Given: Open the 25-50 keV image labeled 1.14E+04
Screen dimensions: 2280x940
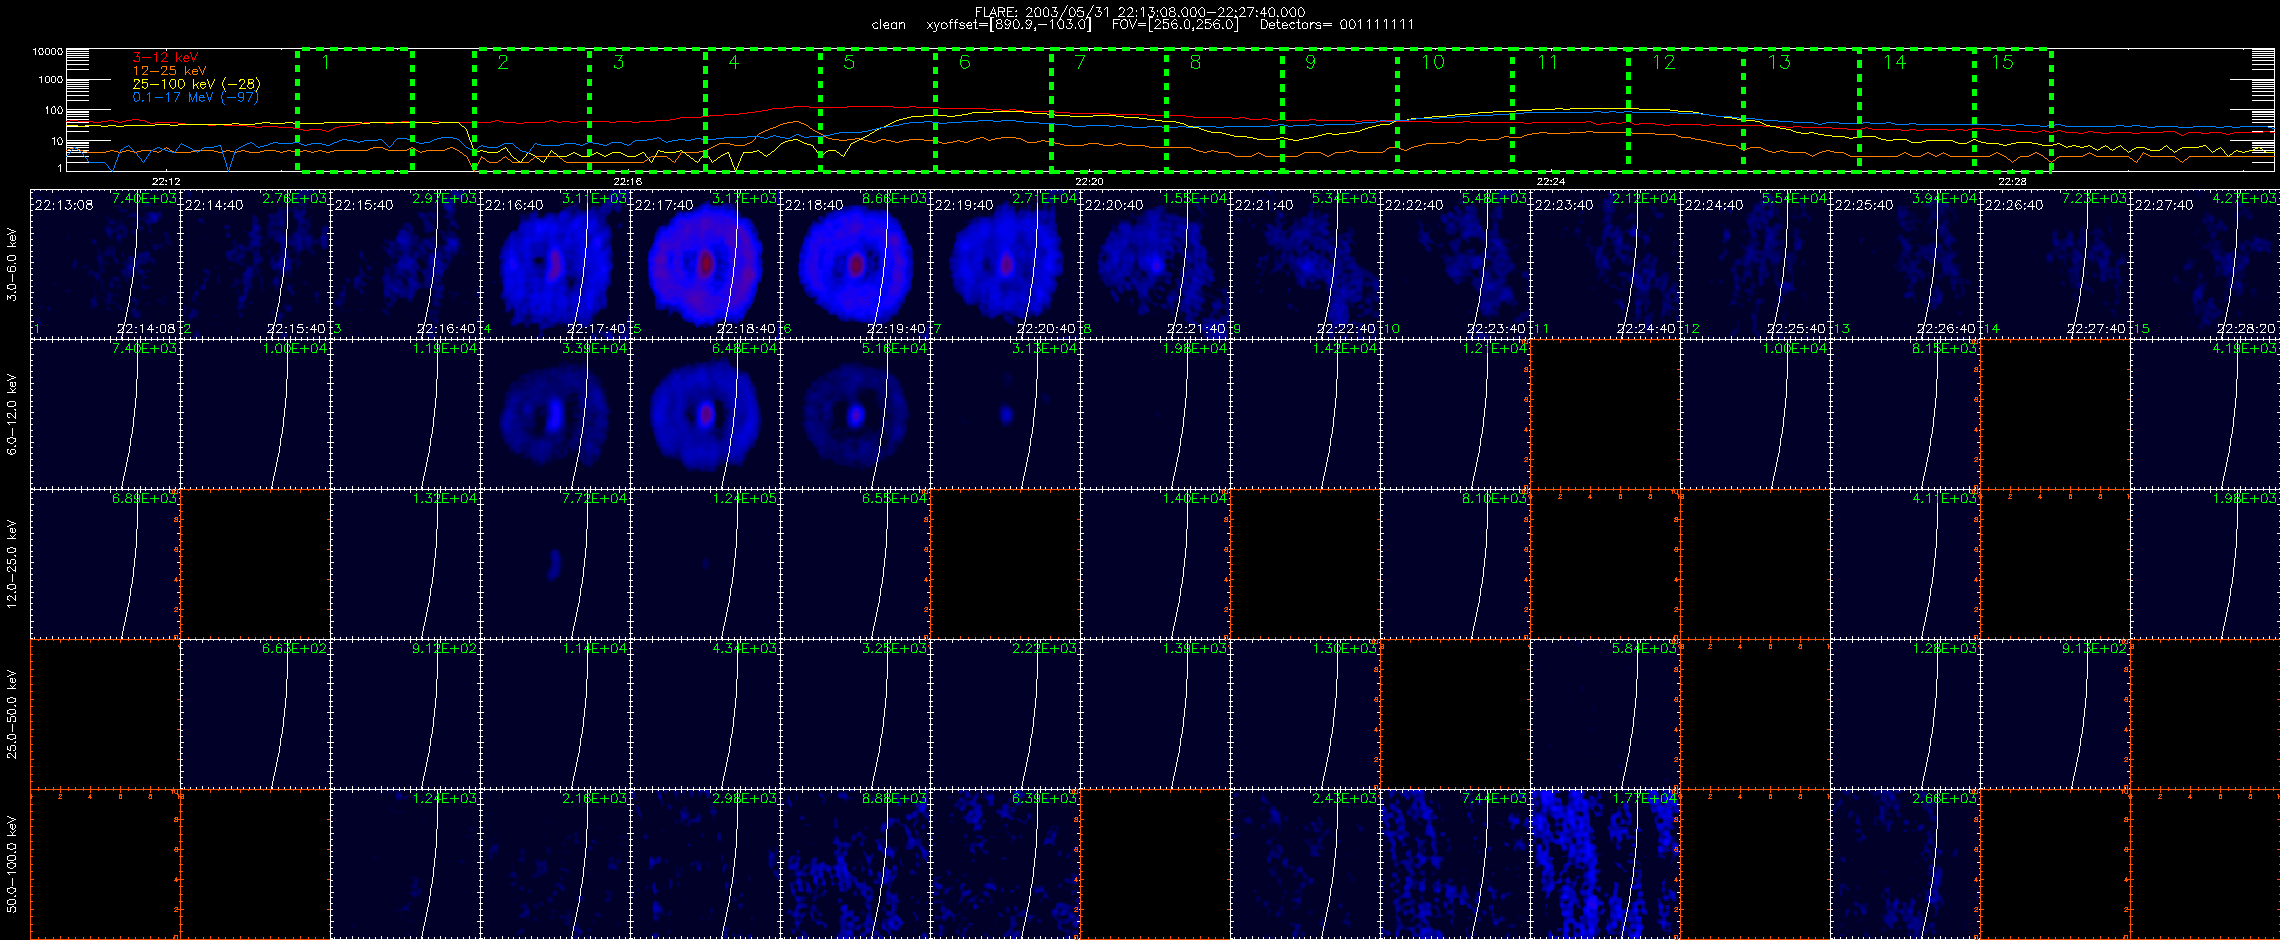Looking at the screenshot, I should click(x=555, y=714).
